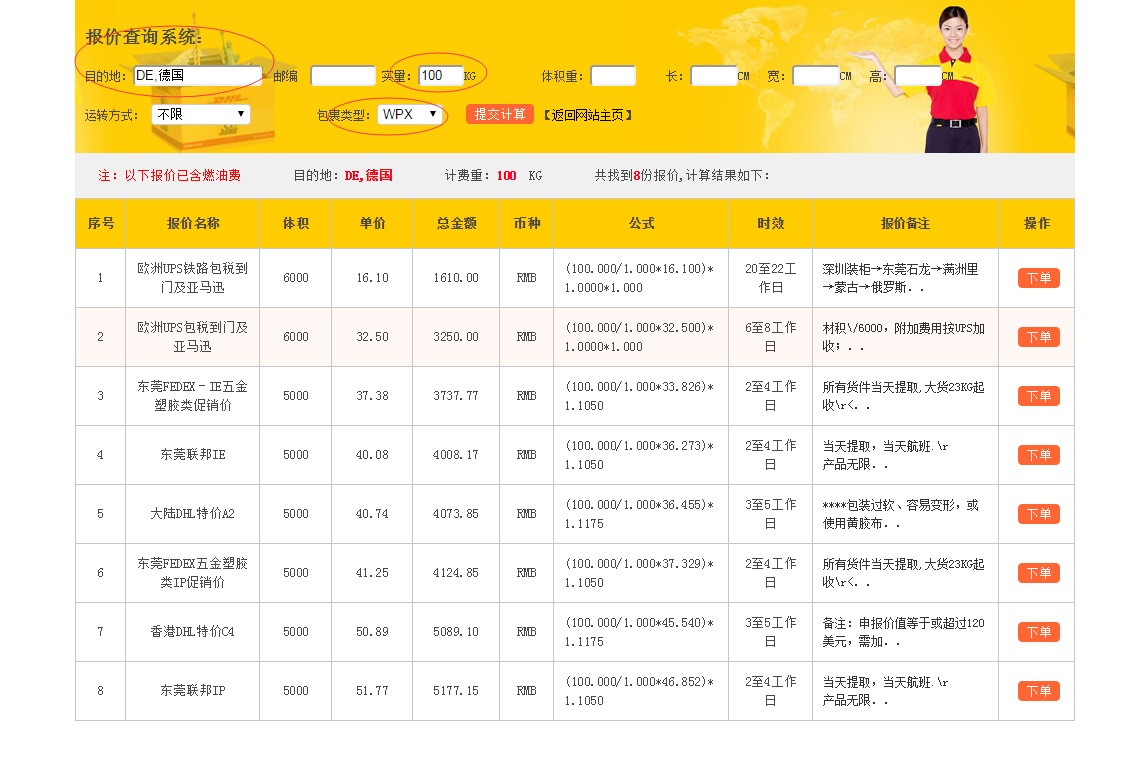Click the note starting 备注：申报价值等于或超过120
The image size is (1124, 772).
tap(903, 632)
